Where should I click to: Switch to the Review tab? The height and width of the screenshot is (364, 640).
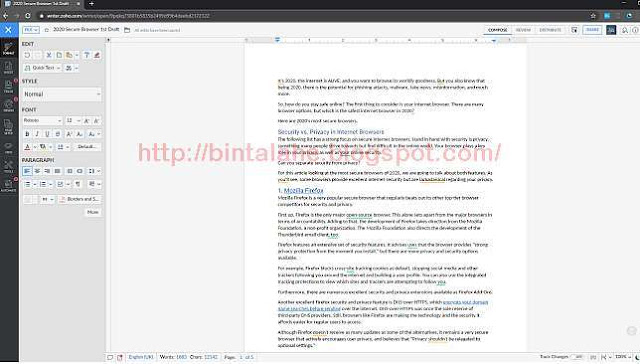coord(523,30)
